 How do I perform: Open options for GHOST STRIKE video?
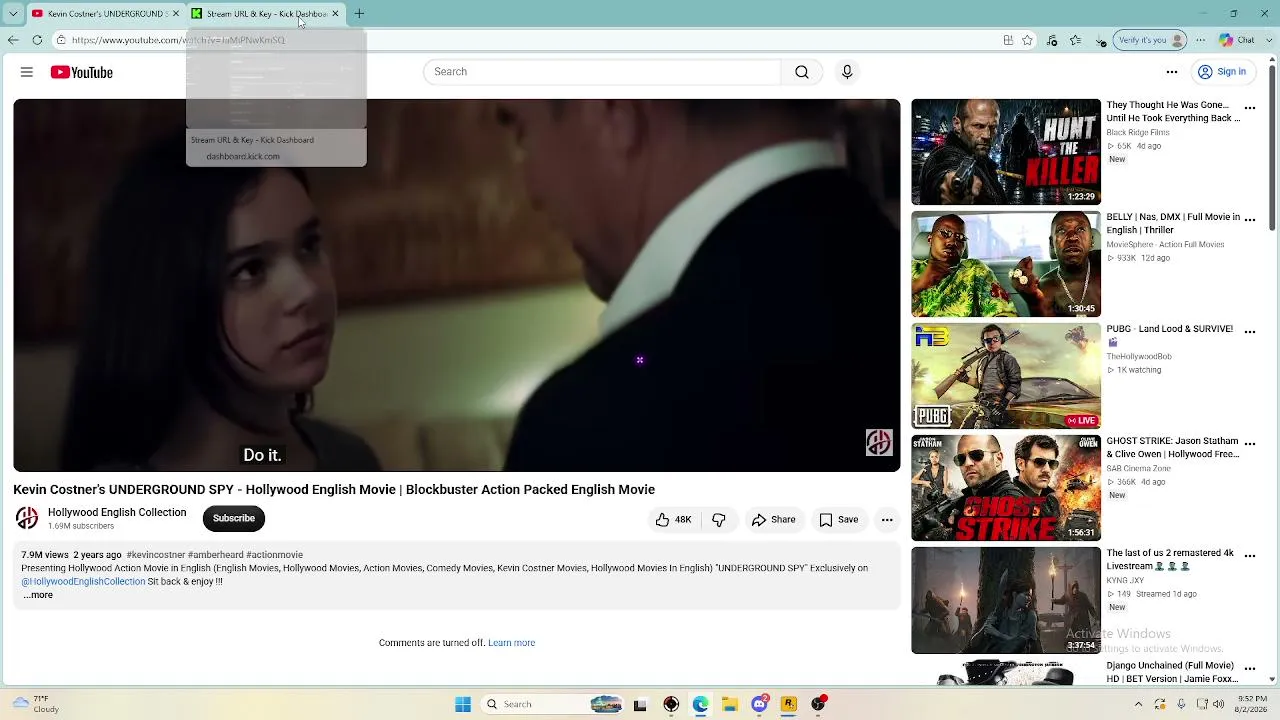click(x=1250, y=443)
